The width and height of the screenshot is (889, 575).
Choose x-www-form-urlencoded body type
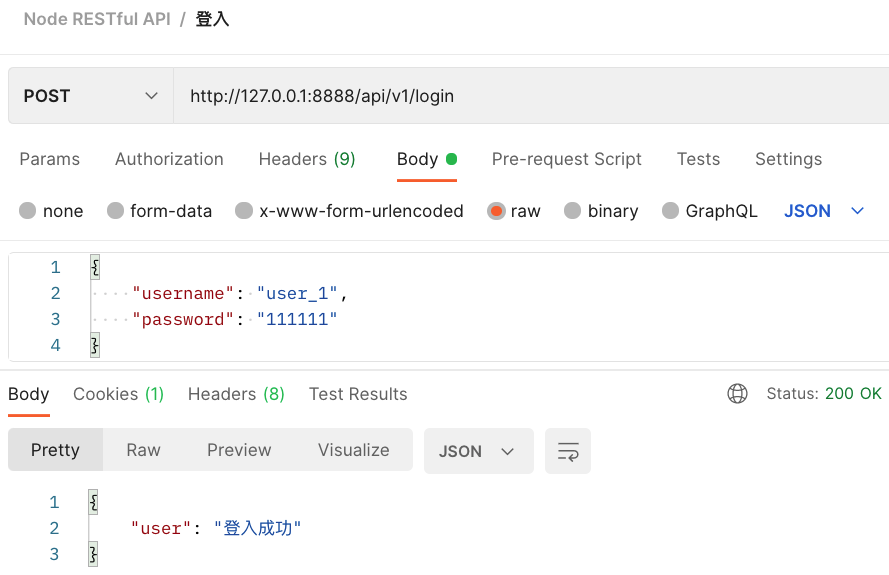click(x=244, y=211)
